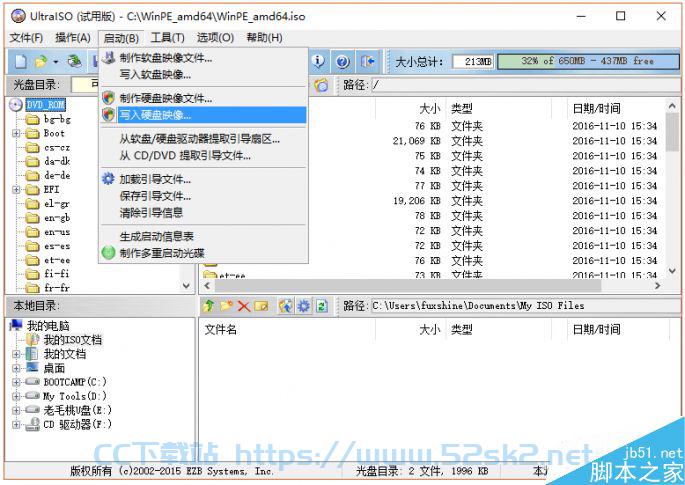
Task: Click the Rename folder icon in local toolbar
Action: [x=261, y=306]
